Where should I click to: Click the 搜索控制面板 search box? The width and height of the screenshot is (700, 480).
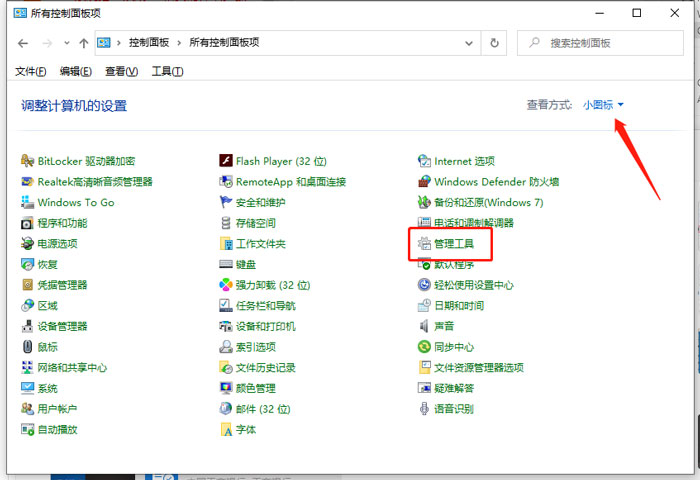[x=600, y=43]
